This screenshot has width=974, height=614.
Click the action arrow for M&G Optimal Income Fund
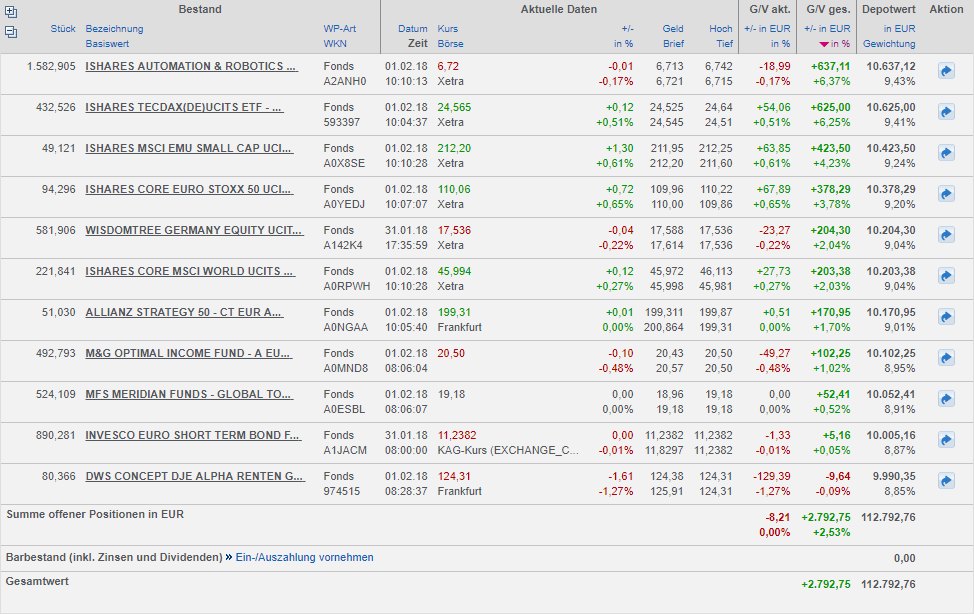pyautogui.click(x=946, y=358)
